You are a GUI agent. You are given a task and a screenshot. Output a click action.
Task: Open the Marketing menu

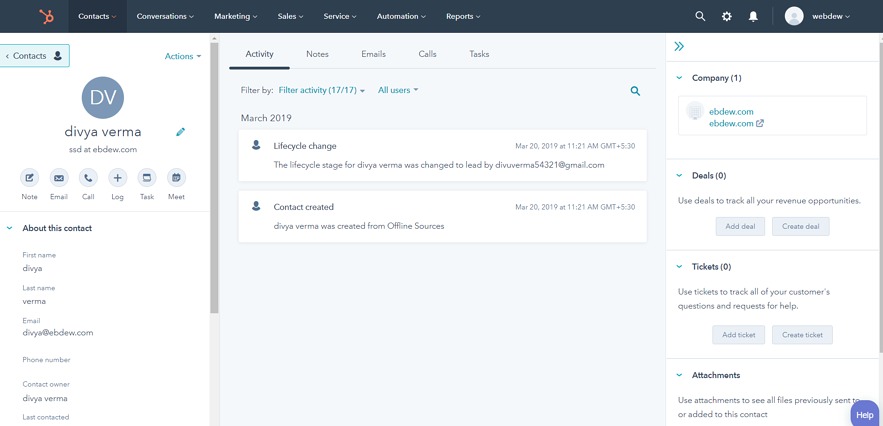click(x=236, y=16)
